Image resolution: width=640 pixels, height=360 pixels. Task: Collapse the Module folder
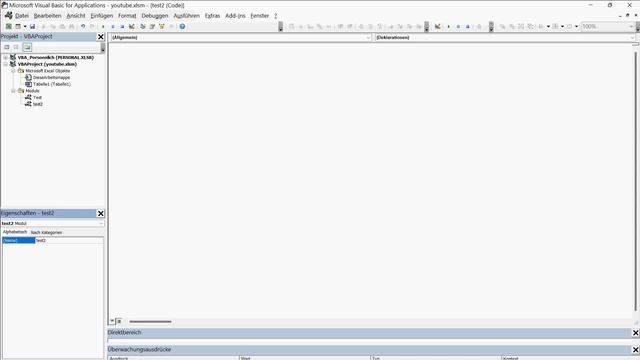click(13, 91)
